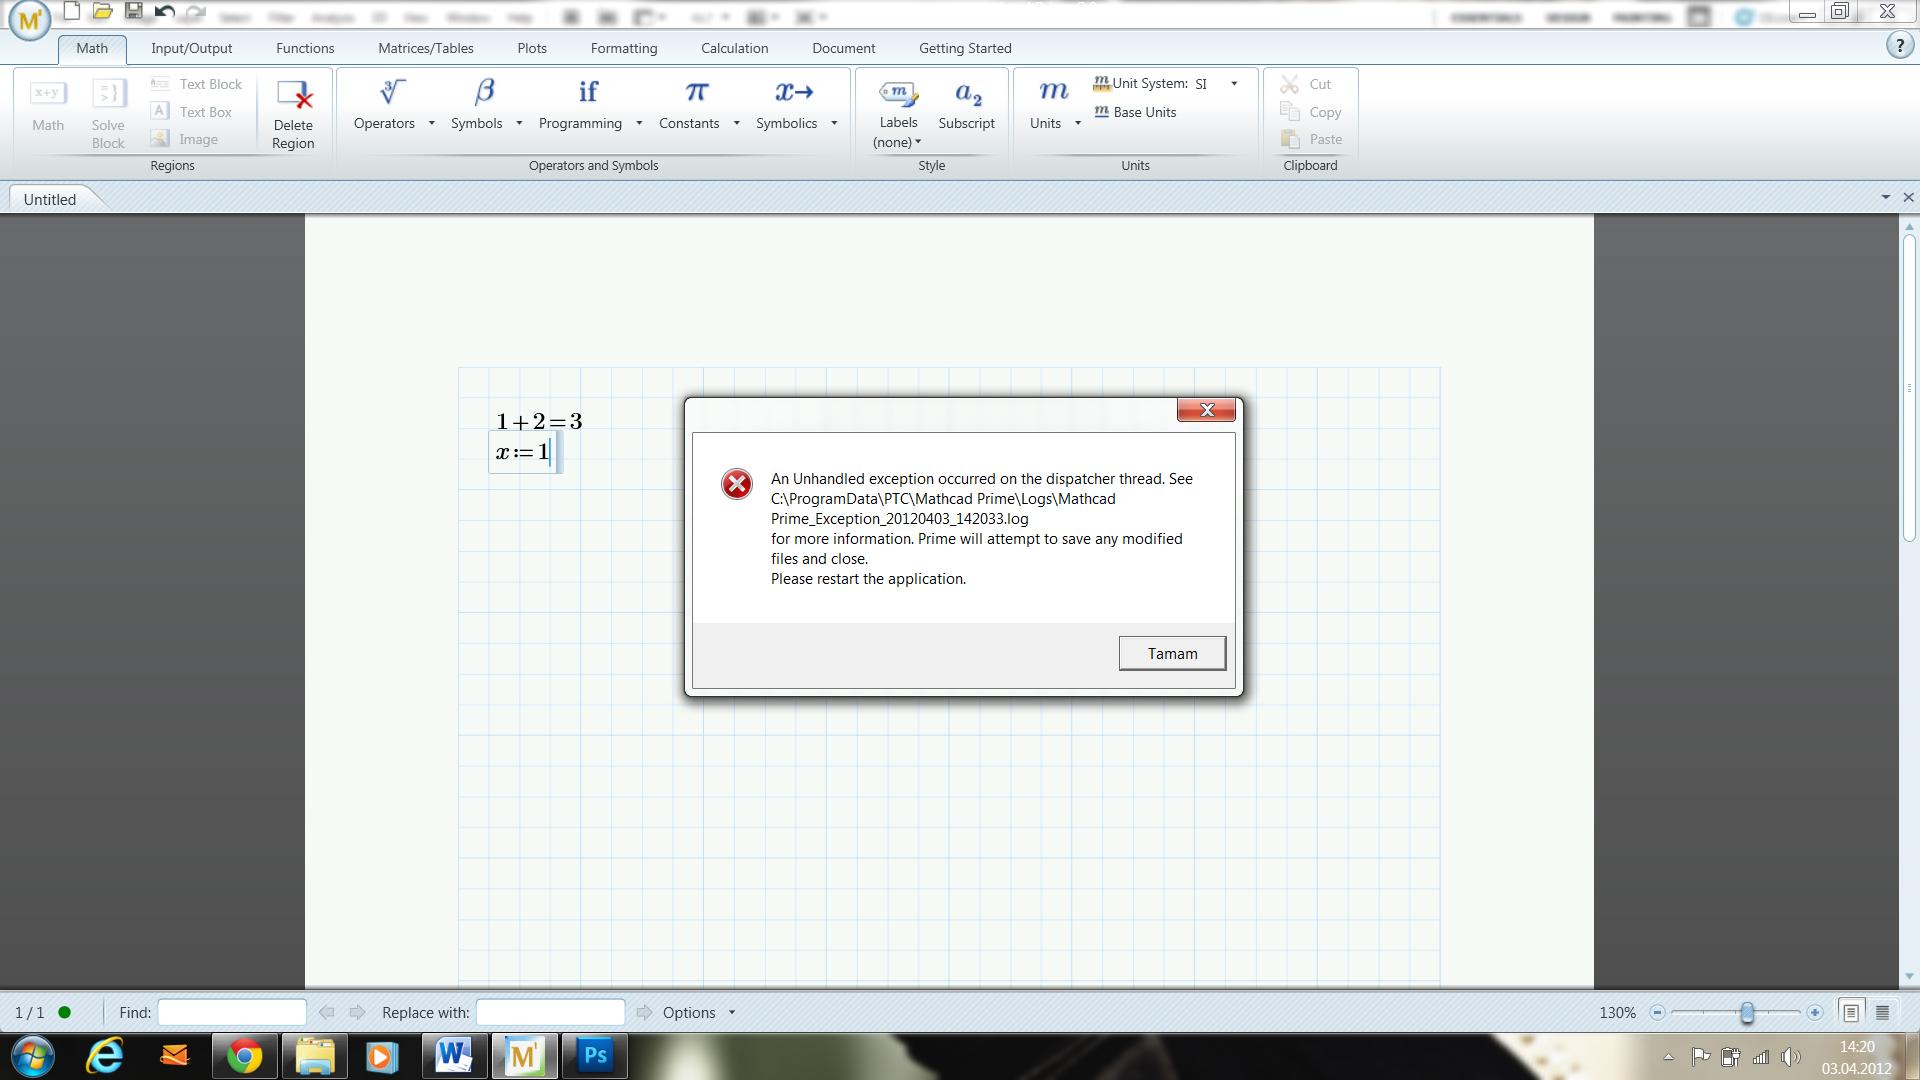Expand the Programming dropdown arrow
1920x1080 pixels.
[639, 123]
